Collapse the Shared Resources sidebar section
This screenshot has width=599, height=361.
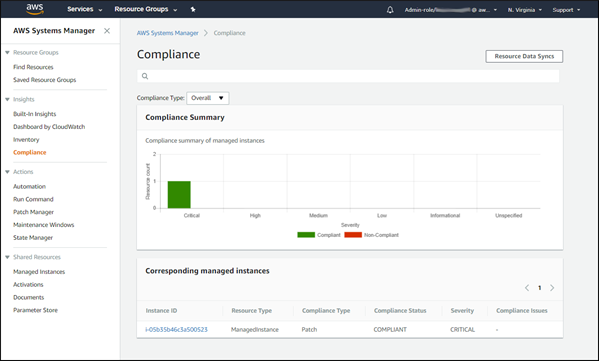click(7, 257)
